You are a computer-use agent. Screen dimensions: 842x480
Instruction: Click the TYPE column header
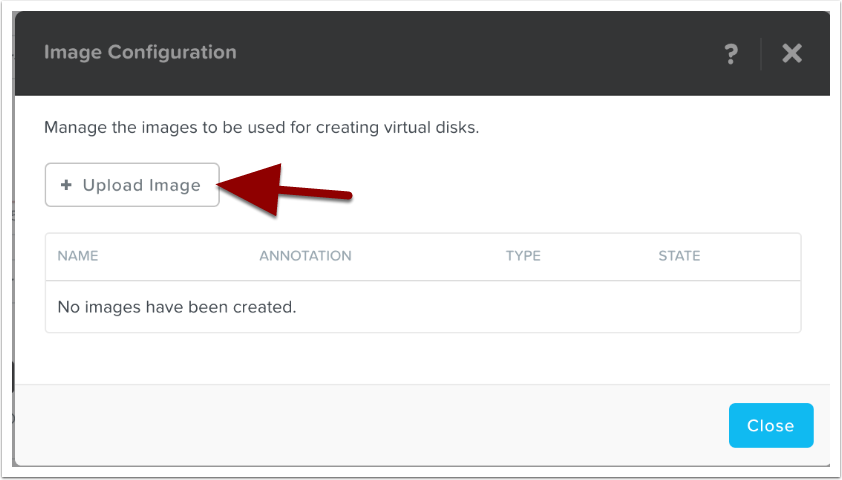523,256
